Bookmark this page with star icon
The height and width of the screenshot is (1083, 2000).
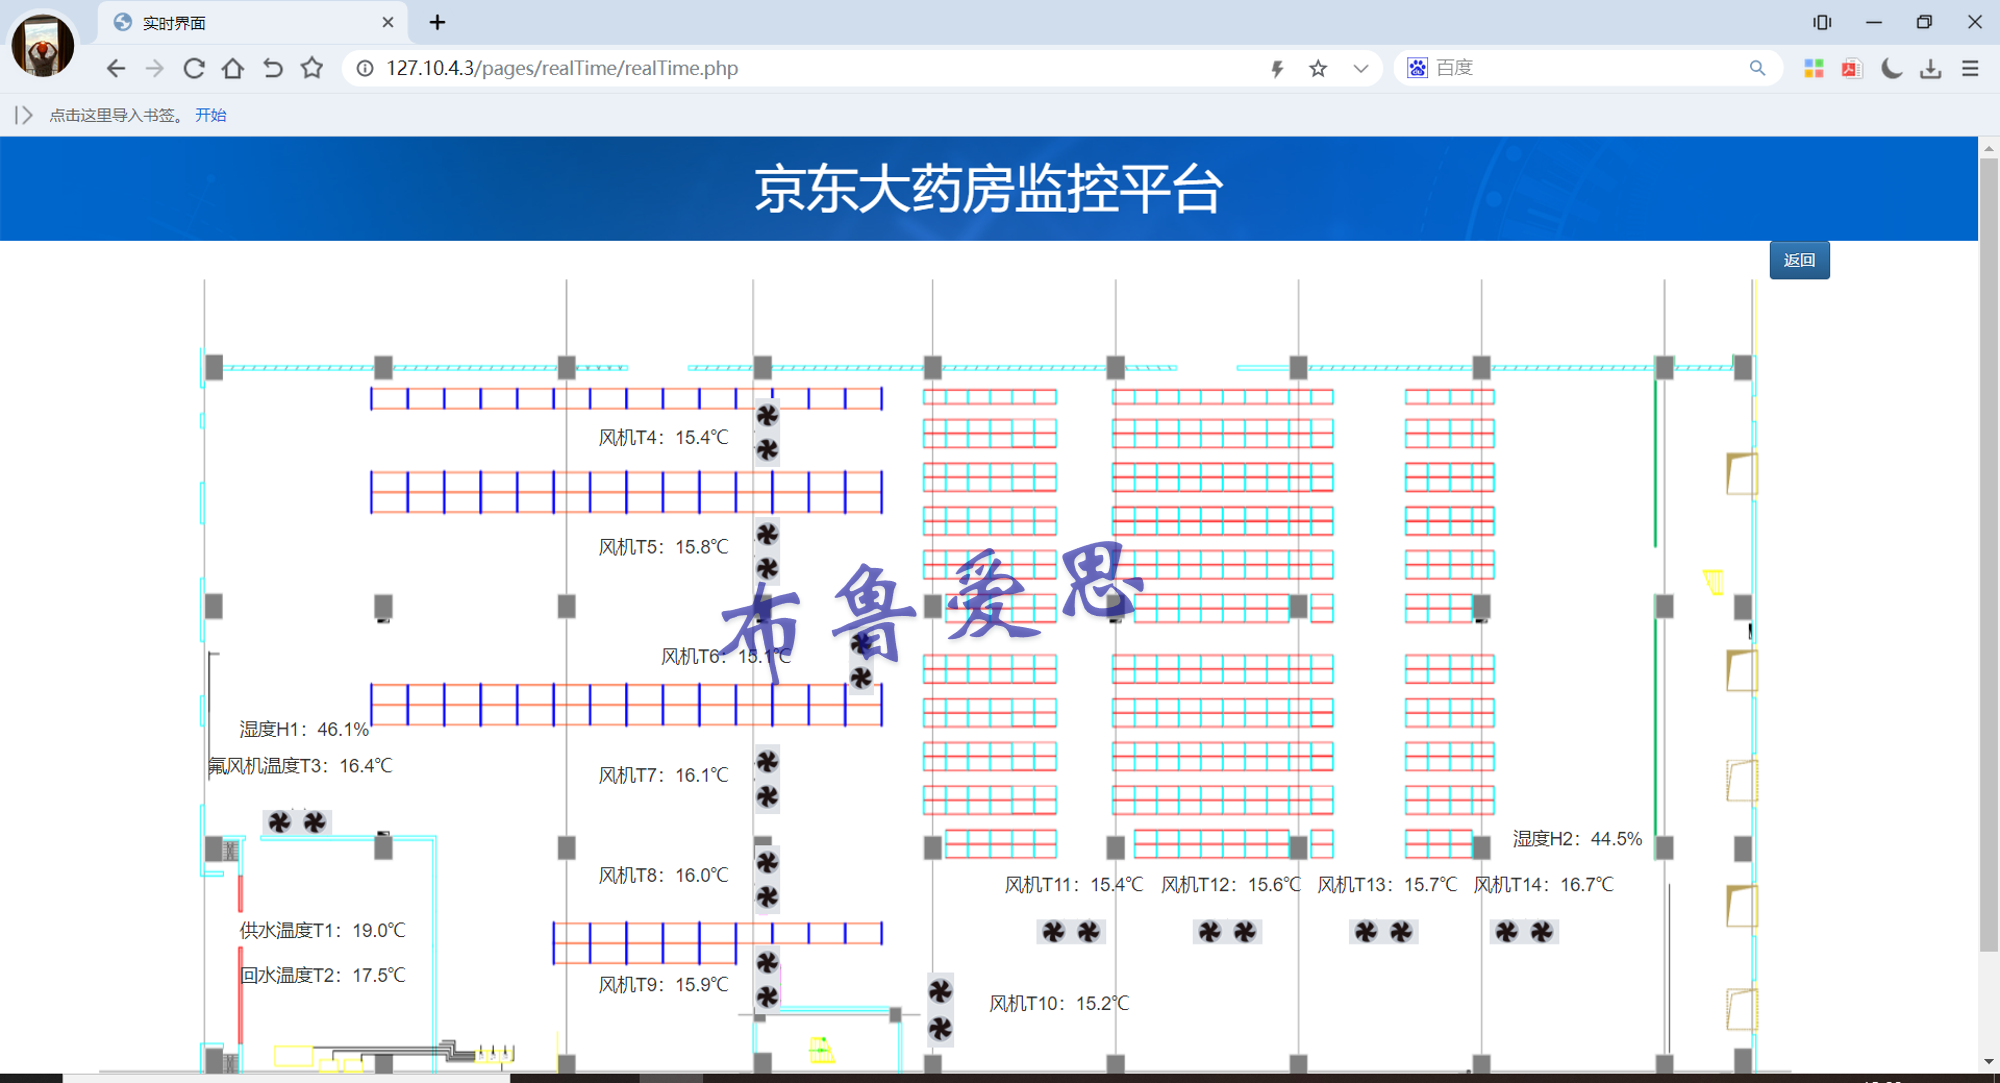point(312,68)
